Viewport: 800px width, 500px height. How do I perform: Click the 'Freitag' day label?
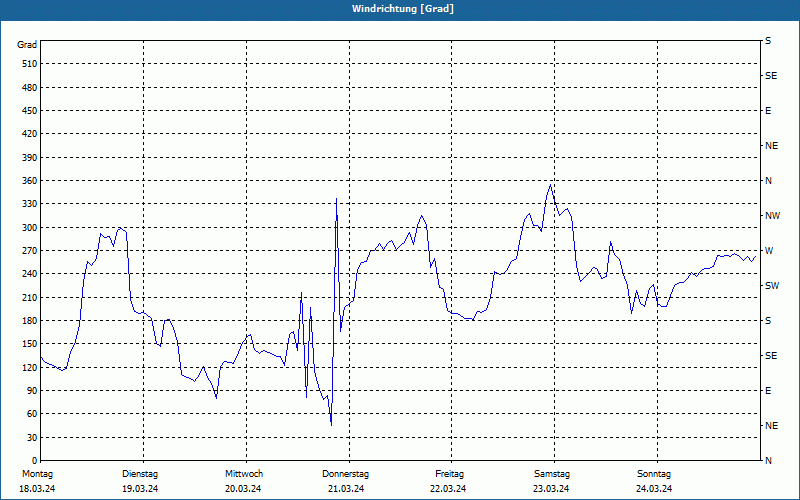click(x=449, y=474)
